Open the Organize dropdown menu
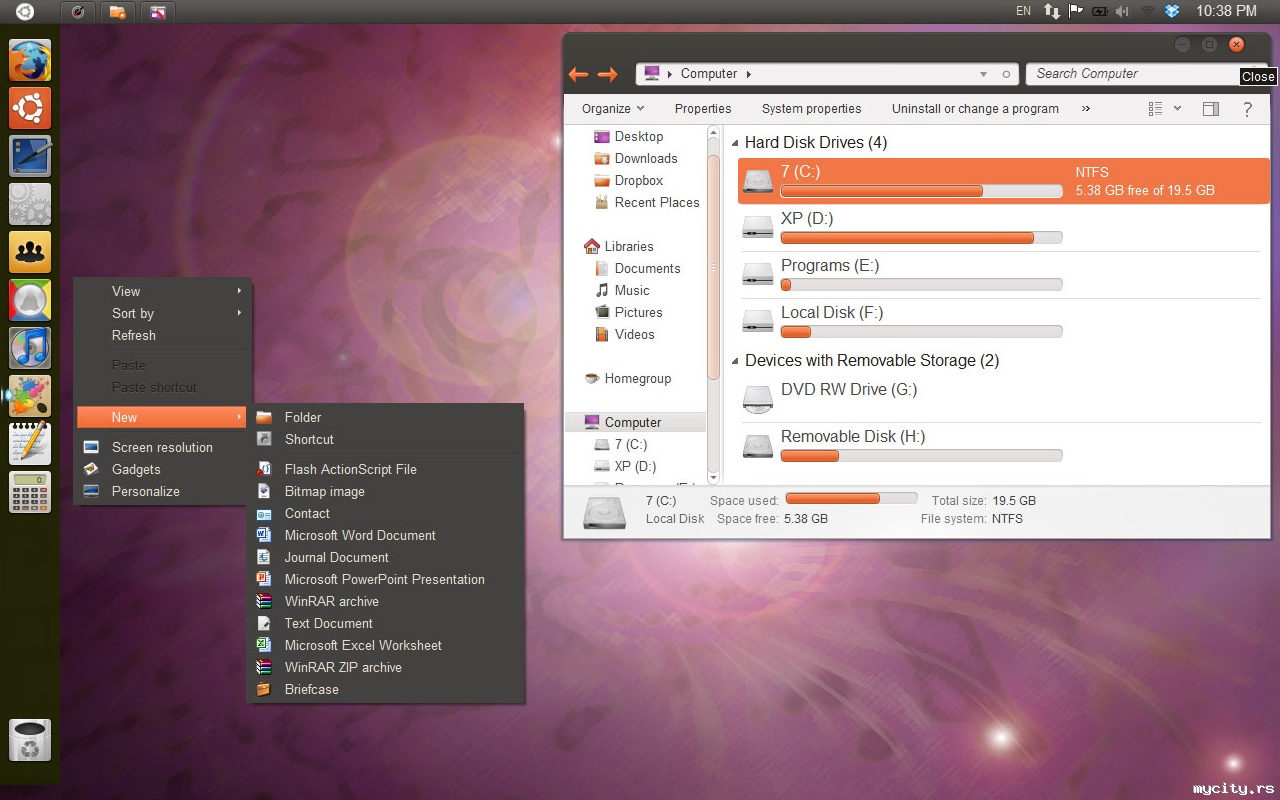1280x800 pixels. (613, 109)
